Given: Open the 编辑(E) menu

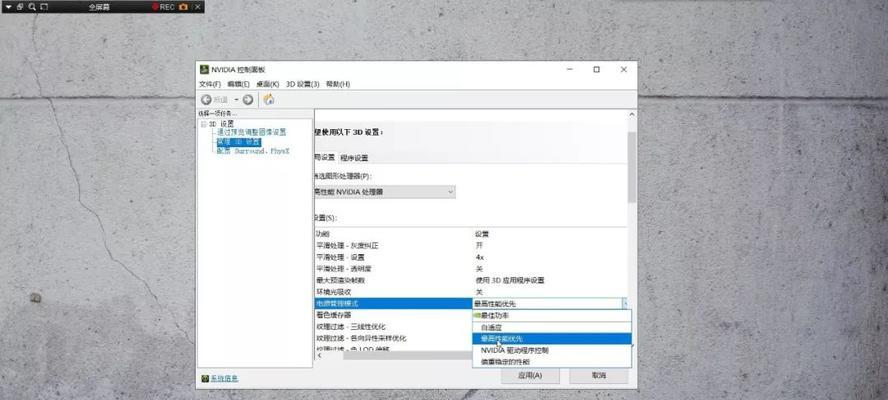Looking at the screenshot, I should pos(238,84).
